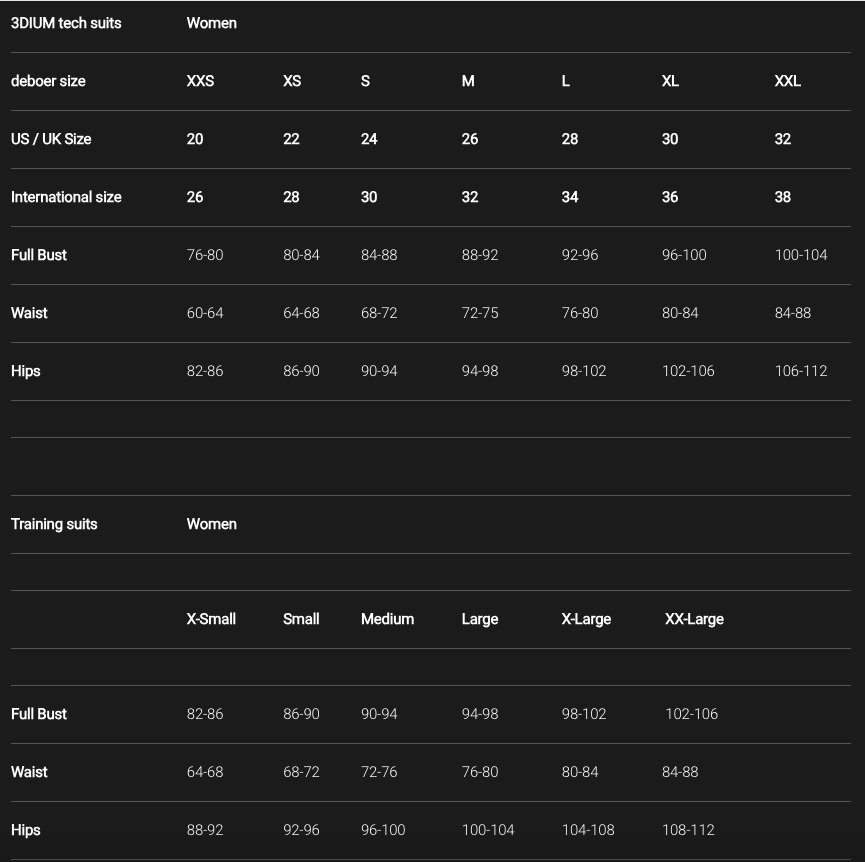Click US / UK size value 24
865x862 pixels.
tap(369, 139)
